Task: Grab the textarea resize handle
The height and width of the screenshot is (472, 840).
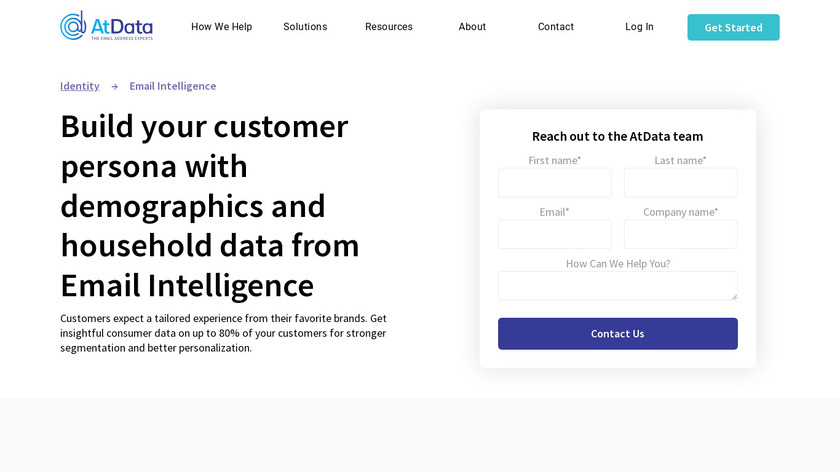Action: coord(734,297)
